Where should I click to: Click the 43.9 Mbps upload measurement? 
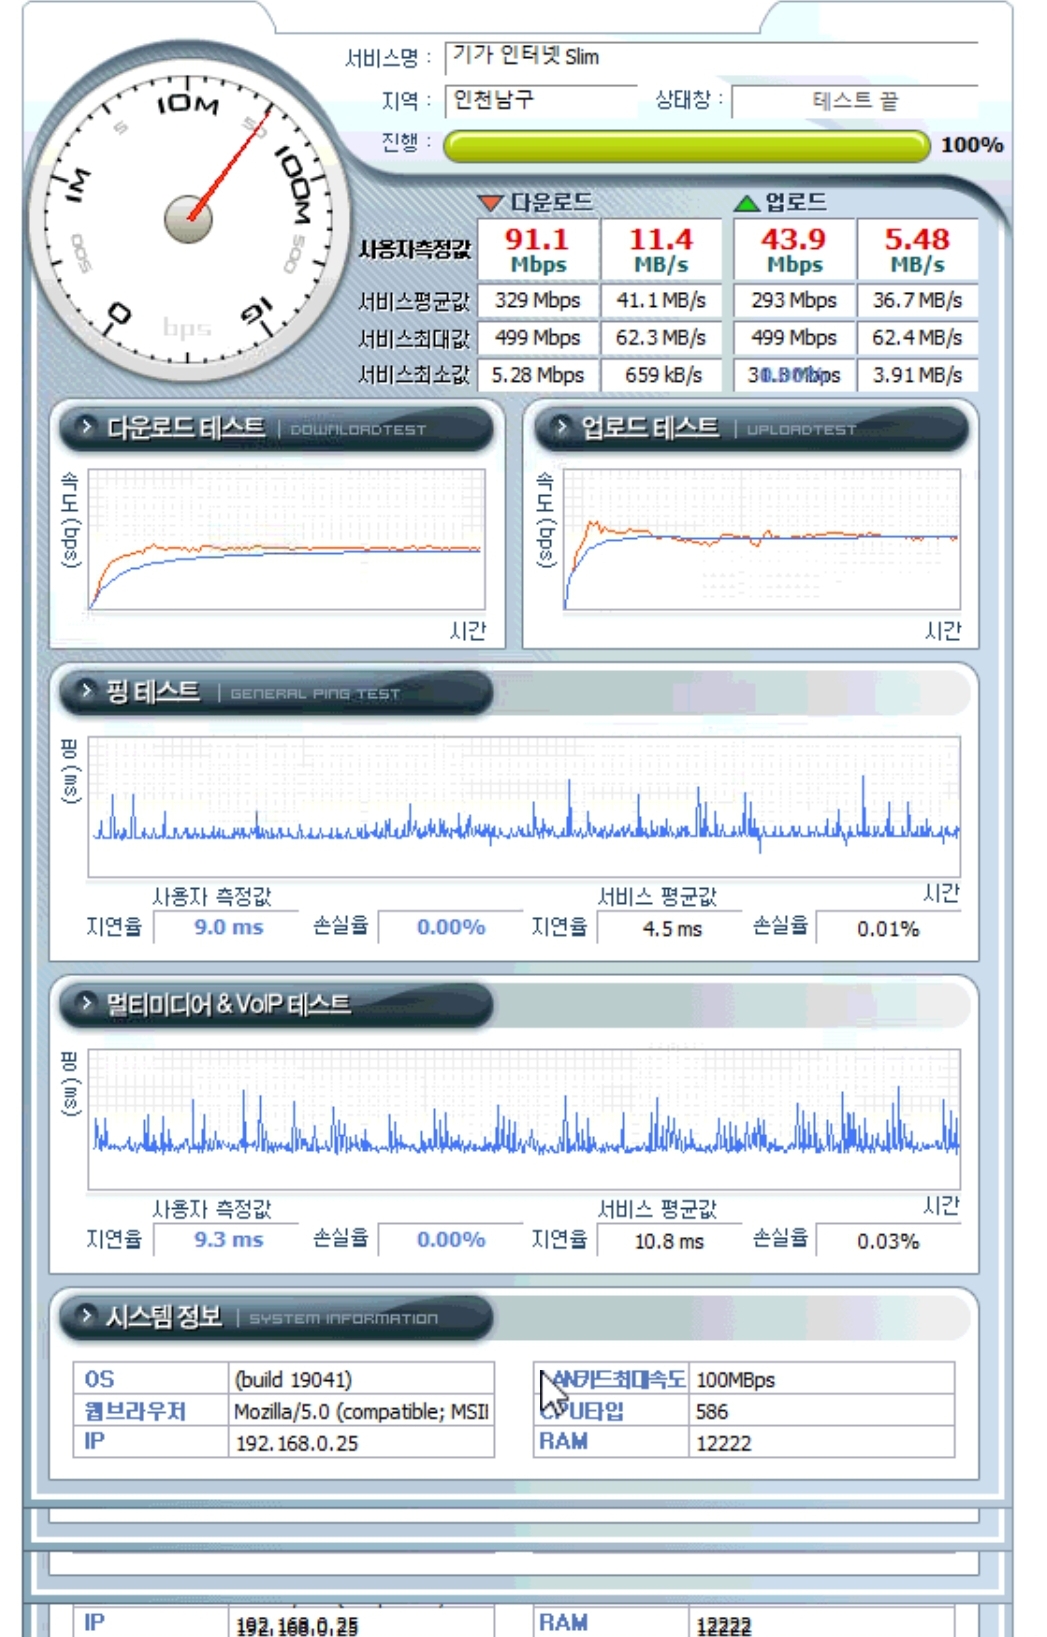pos(794,249)
